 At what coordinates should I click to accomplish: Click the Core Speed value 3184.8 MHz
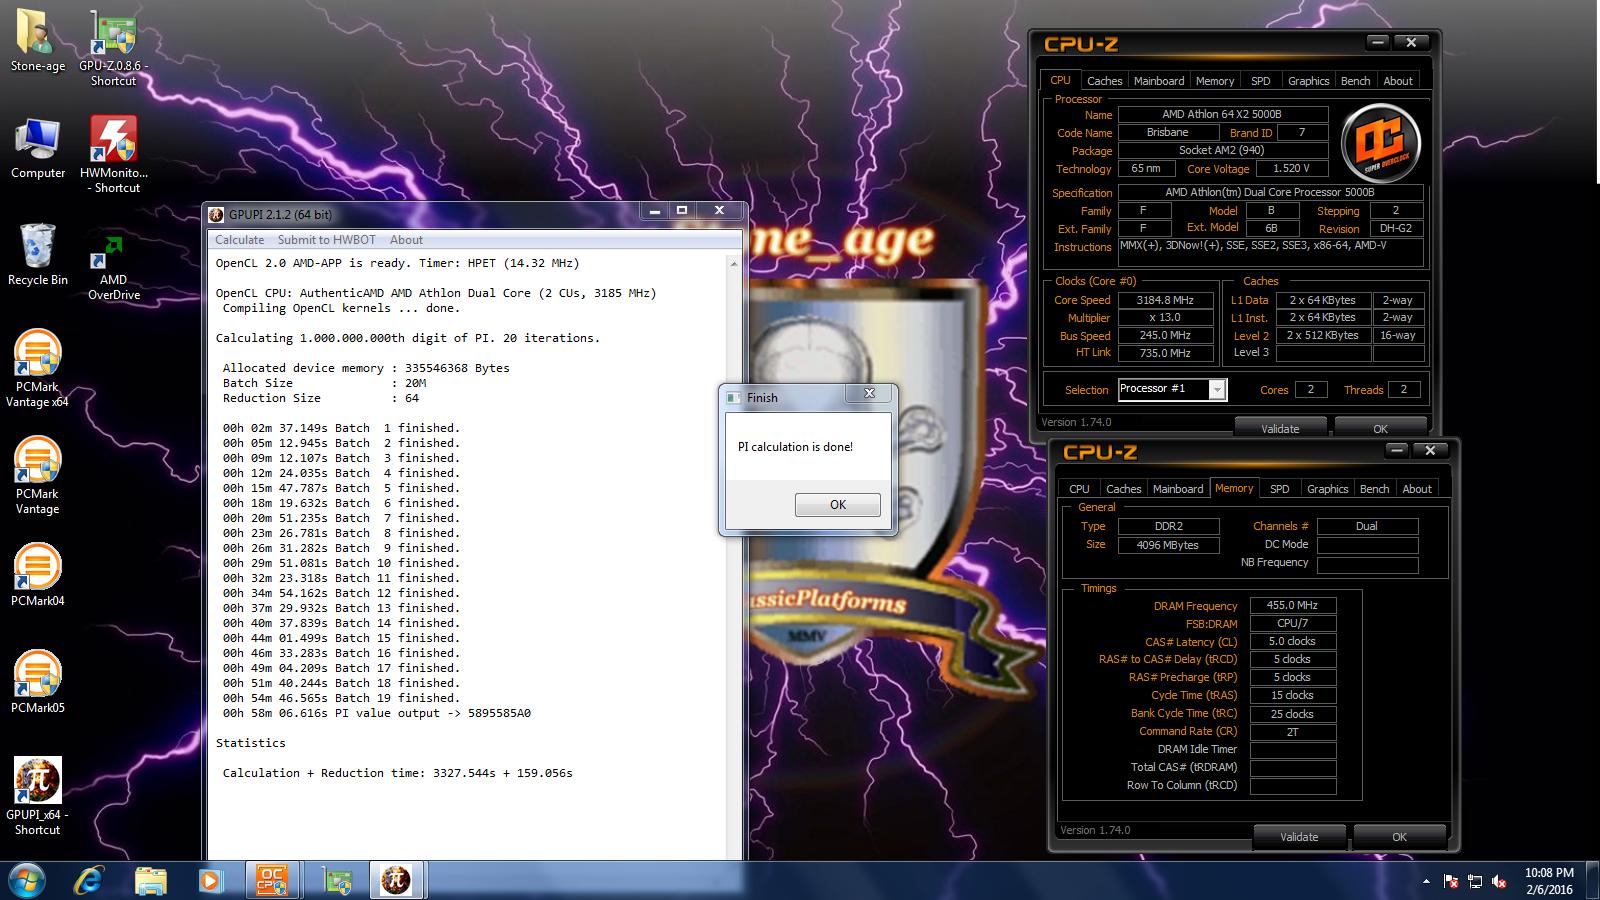pos(1165,300)
